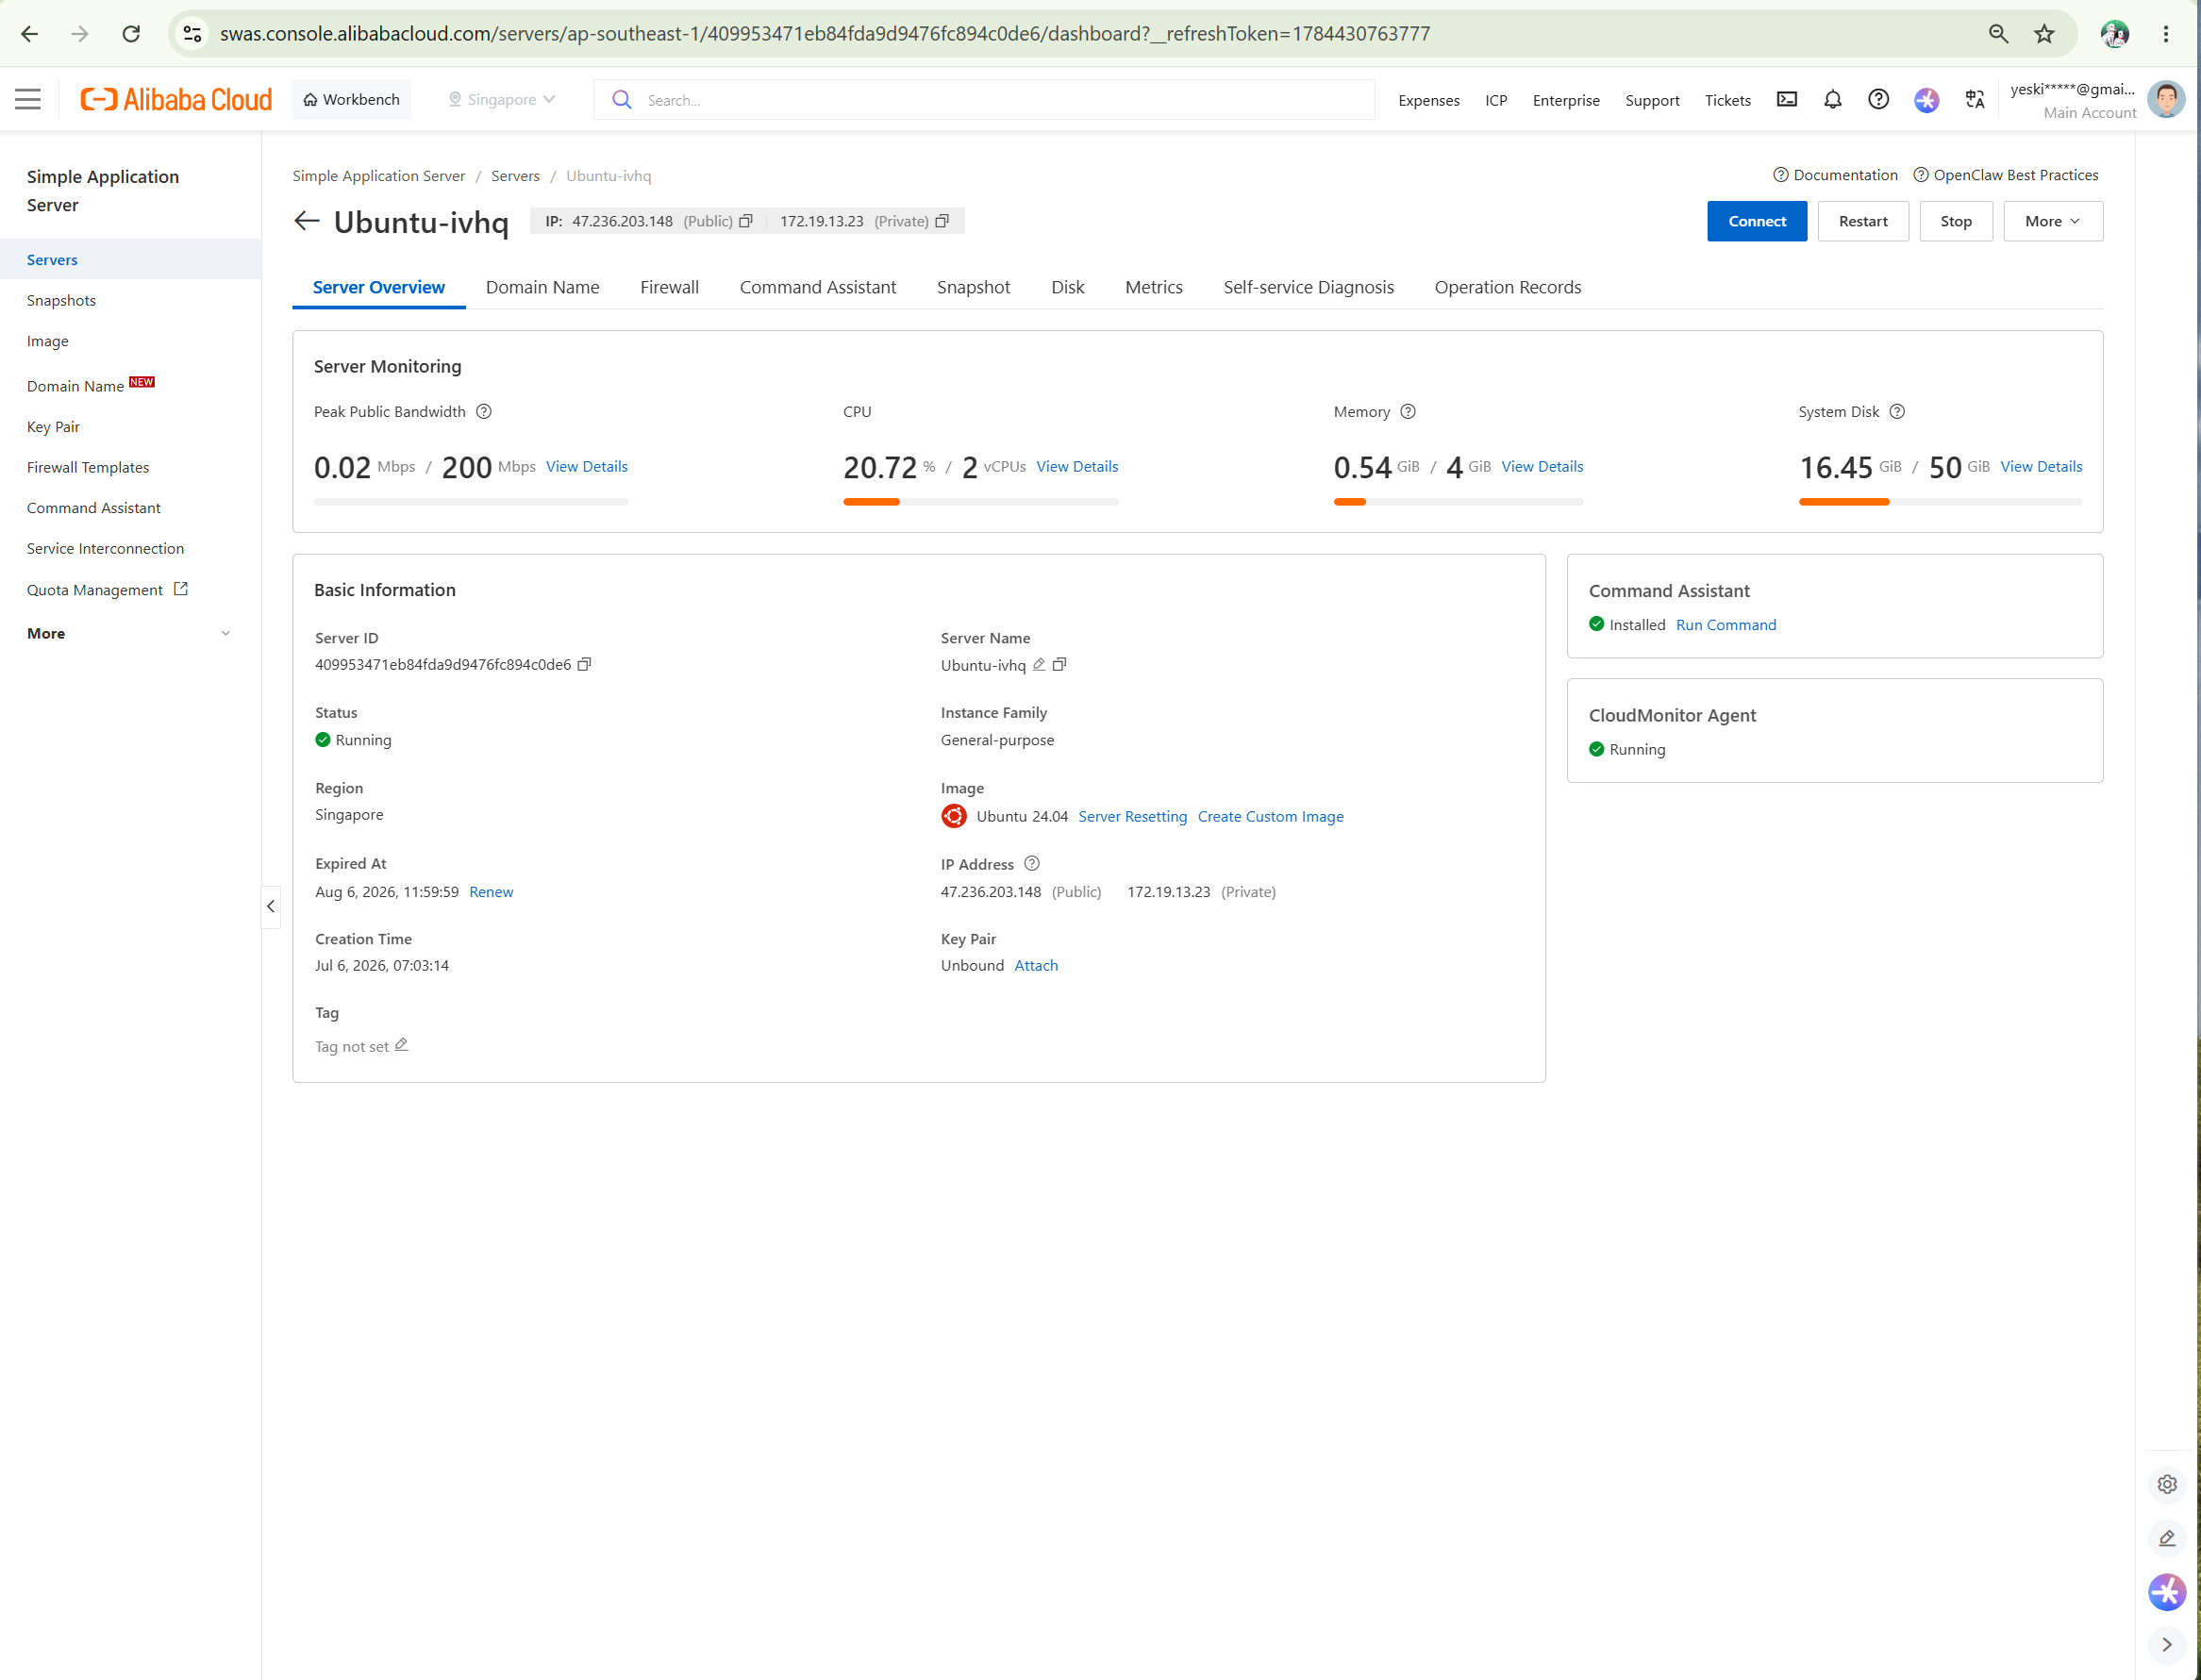
Task: Open the Singapore region selector
Action: [x=501, y=99]
